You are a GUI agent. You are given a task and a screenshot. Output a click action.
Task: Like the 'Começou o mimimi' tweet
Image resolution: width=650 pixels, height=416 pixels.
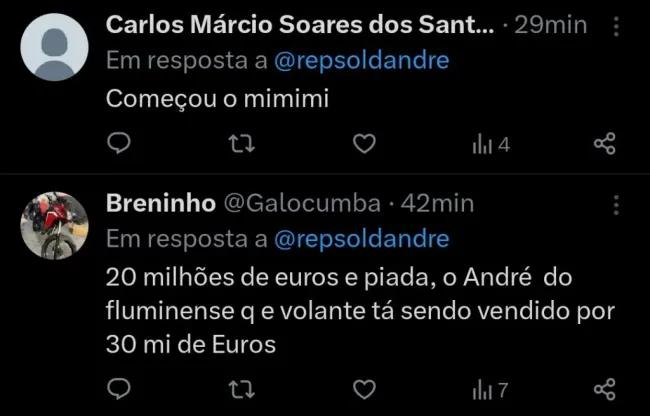tap(365, 145)
